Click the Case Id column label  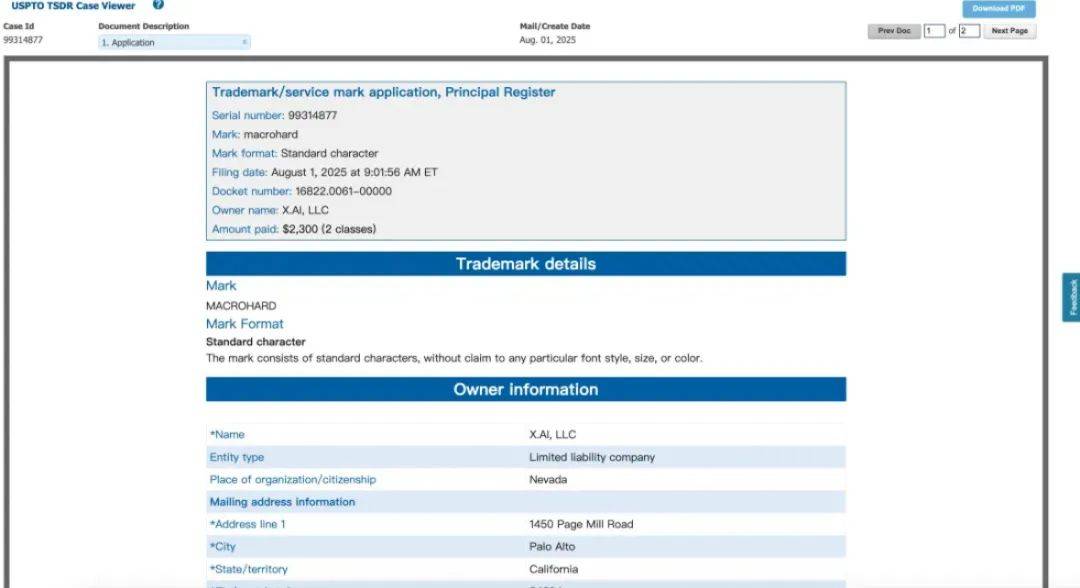pos(19,26)
